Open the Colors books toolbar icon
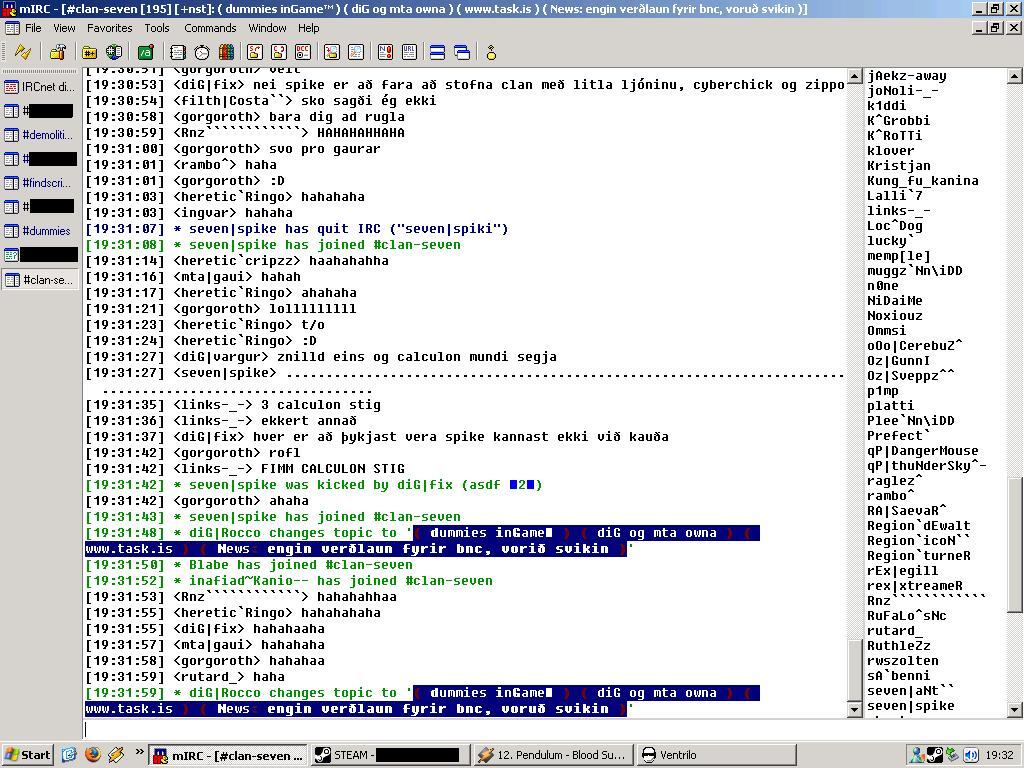Screen dimensions: 1024x768 click(x=226, y=52)
